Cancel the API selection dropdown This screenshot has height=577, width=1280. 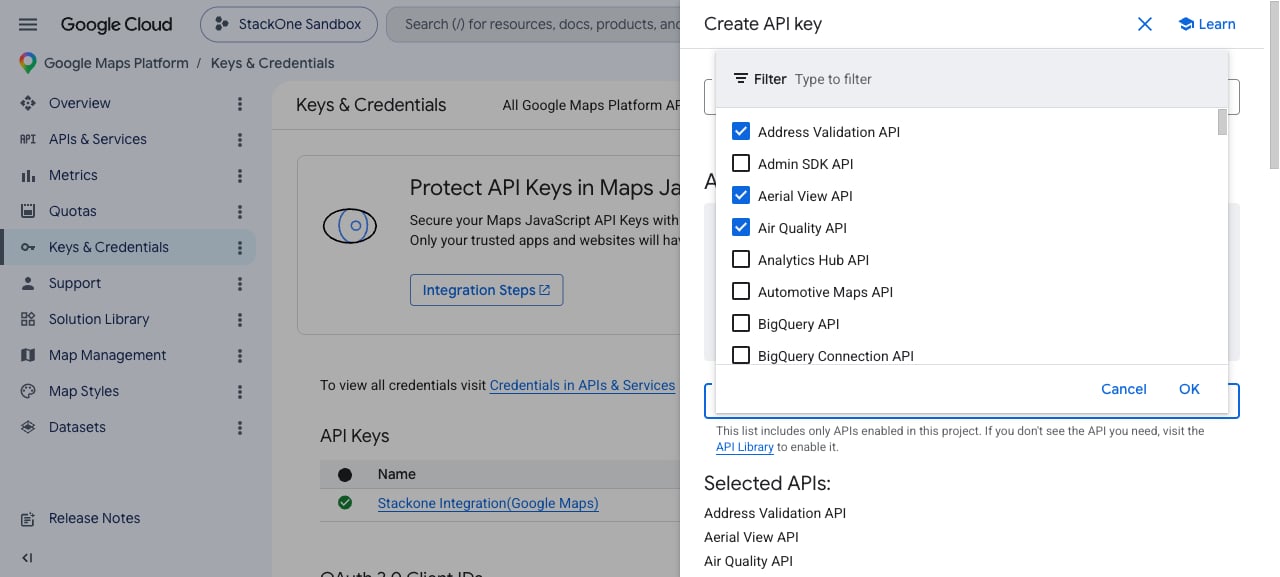(x=1124, y=389)
